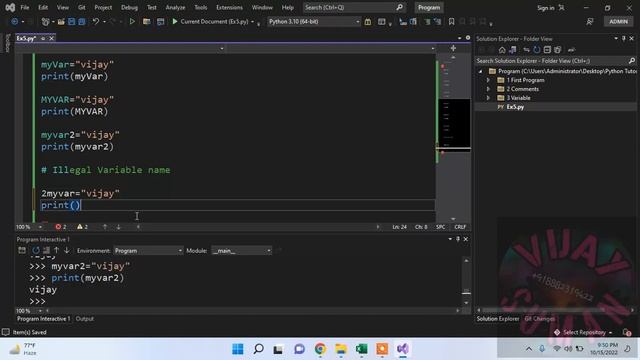640x360 pixels.
Task: Switch to the Git Changes tab
Action: 540,319
